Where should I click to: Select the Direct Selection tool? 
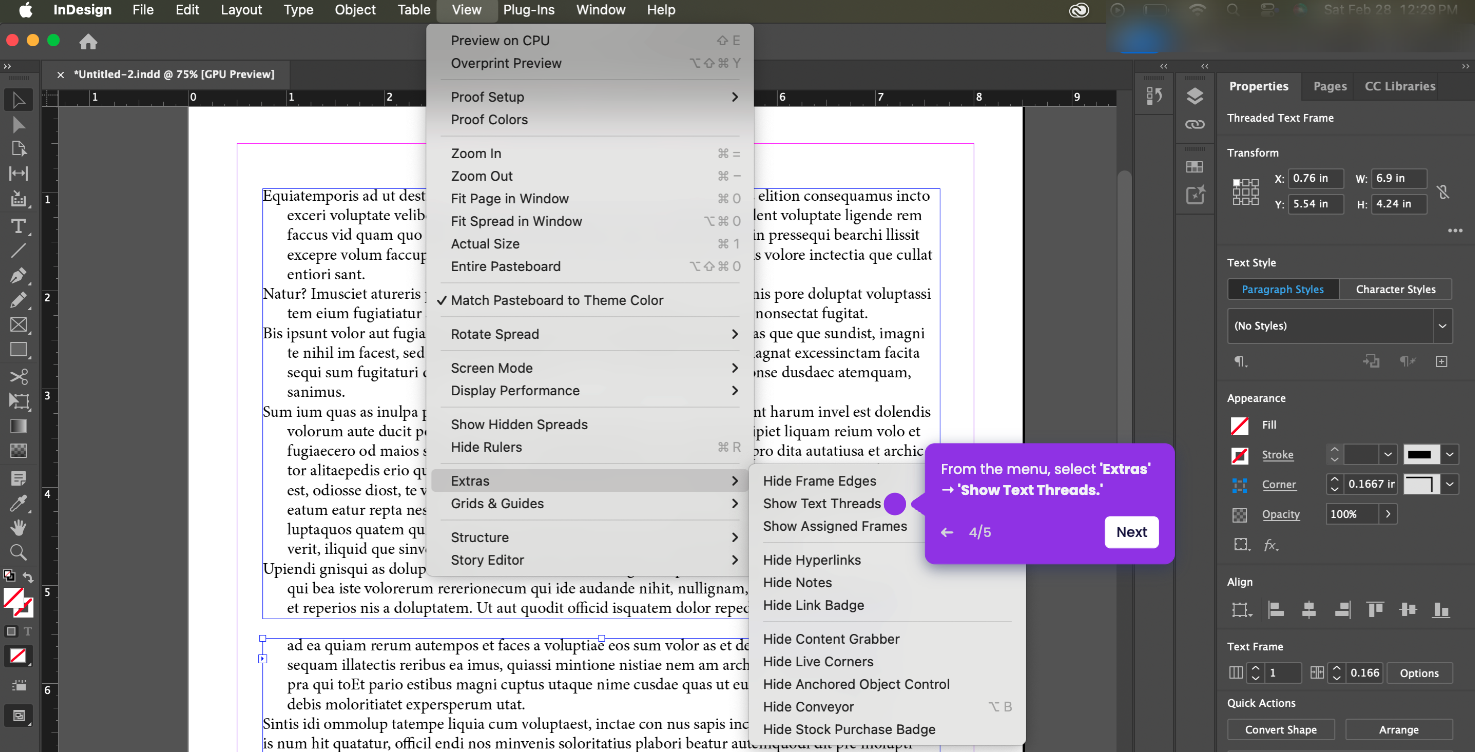(18, 125)
